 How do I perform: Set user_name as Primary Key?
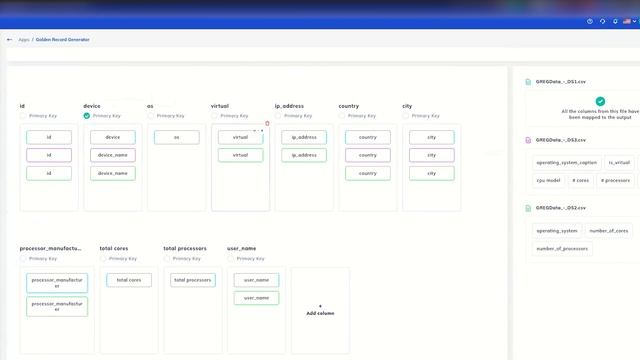click(231, 259)
